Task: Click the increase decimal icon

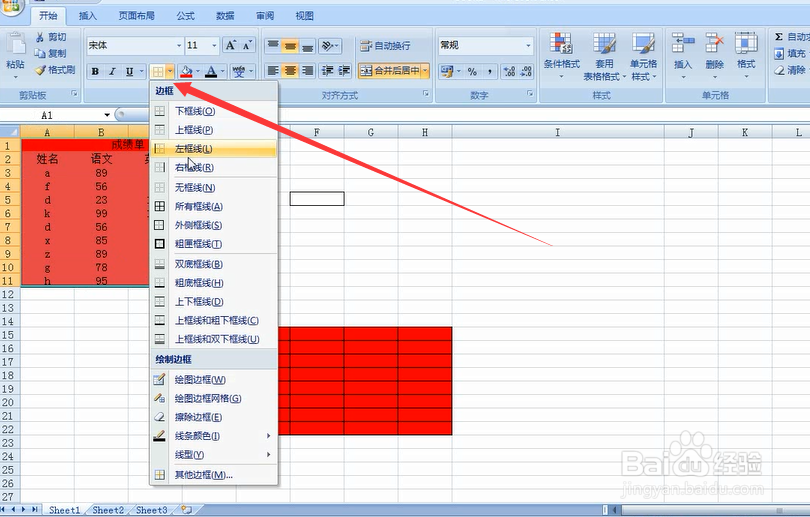Action: 509,71
